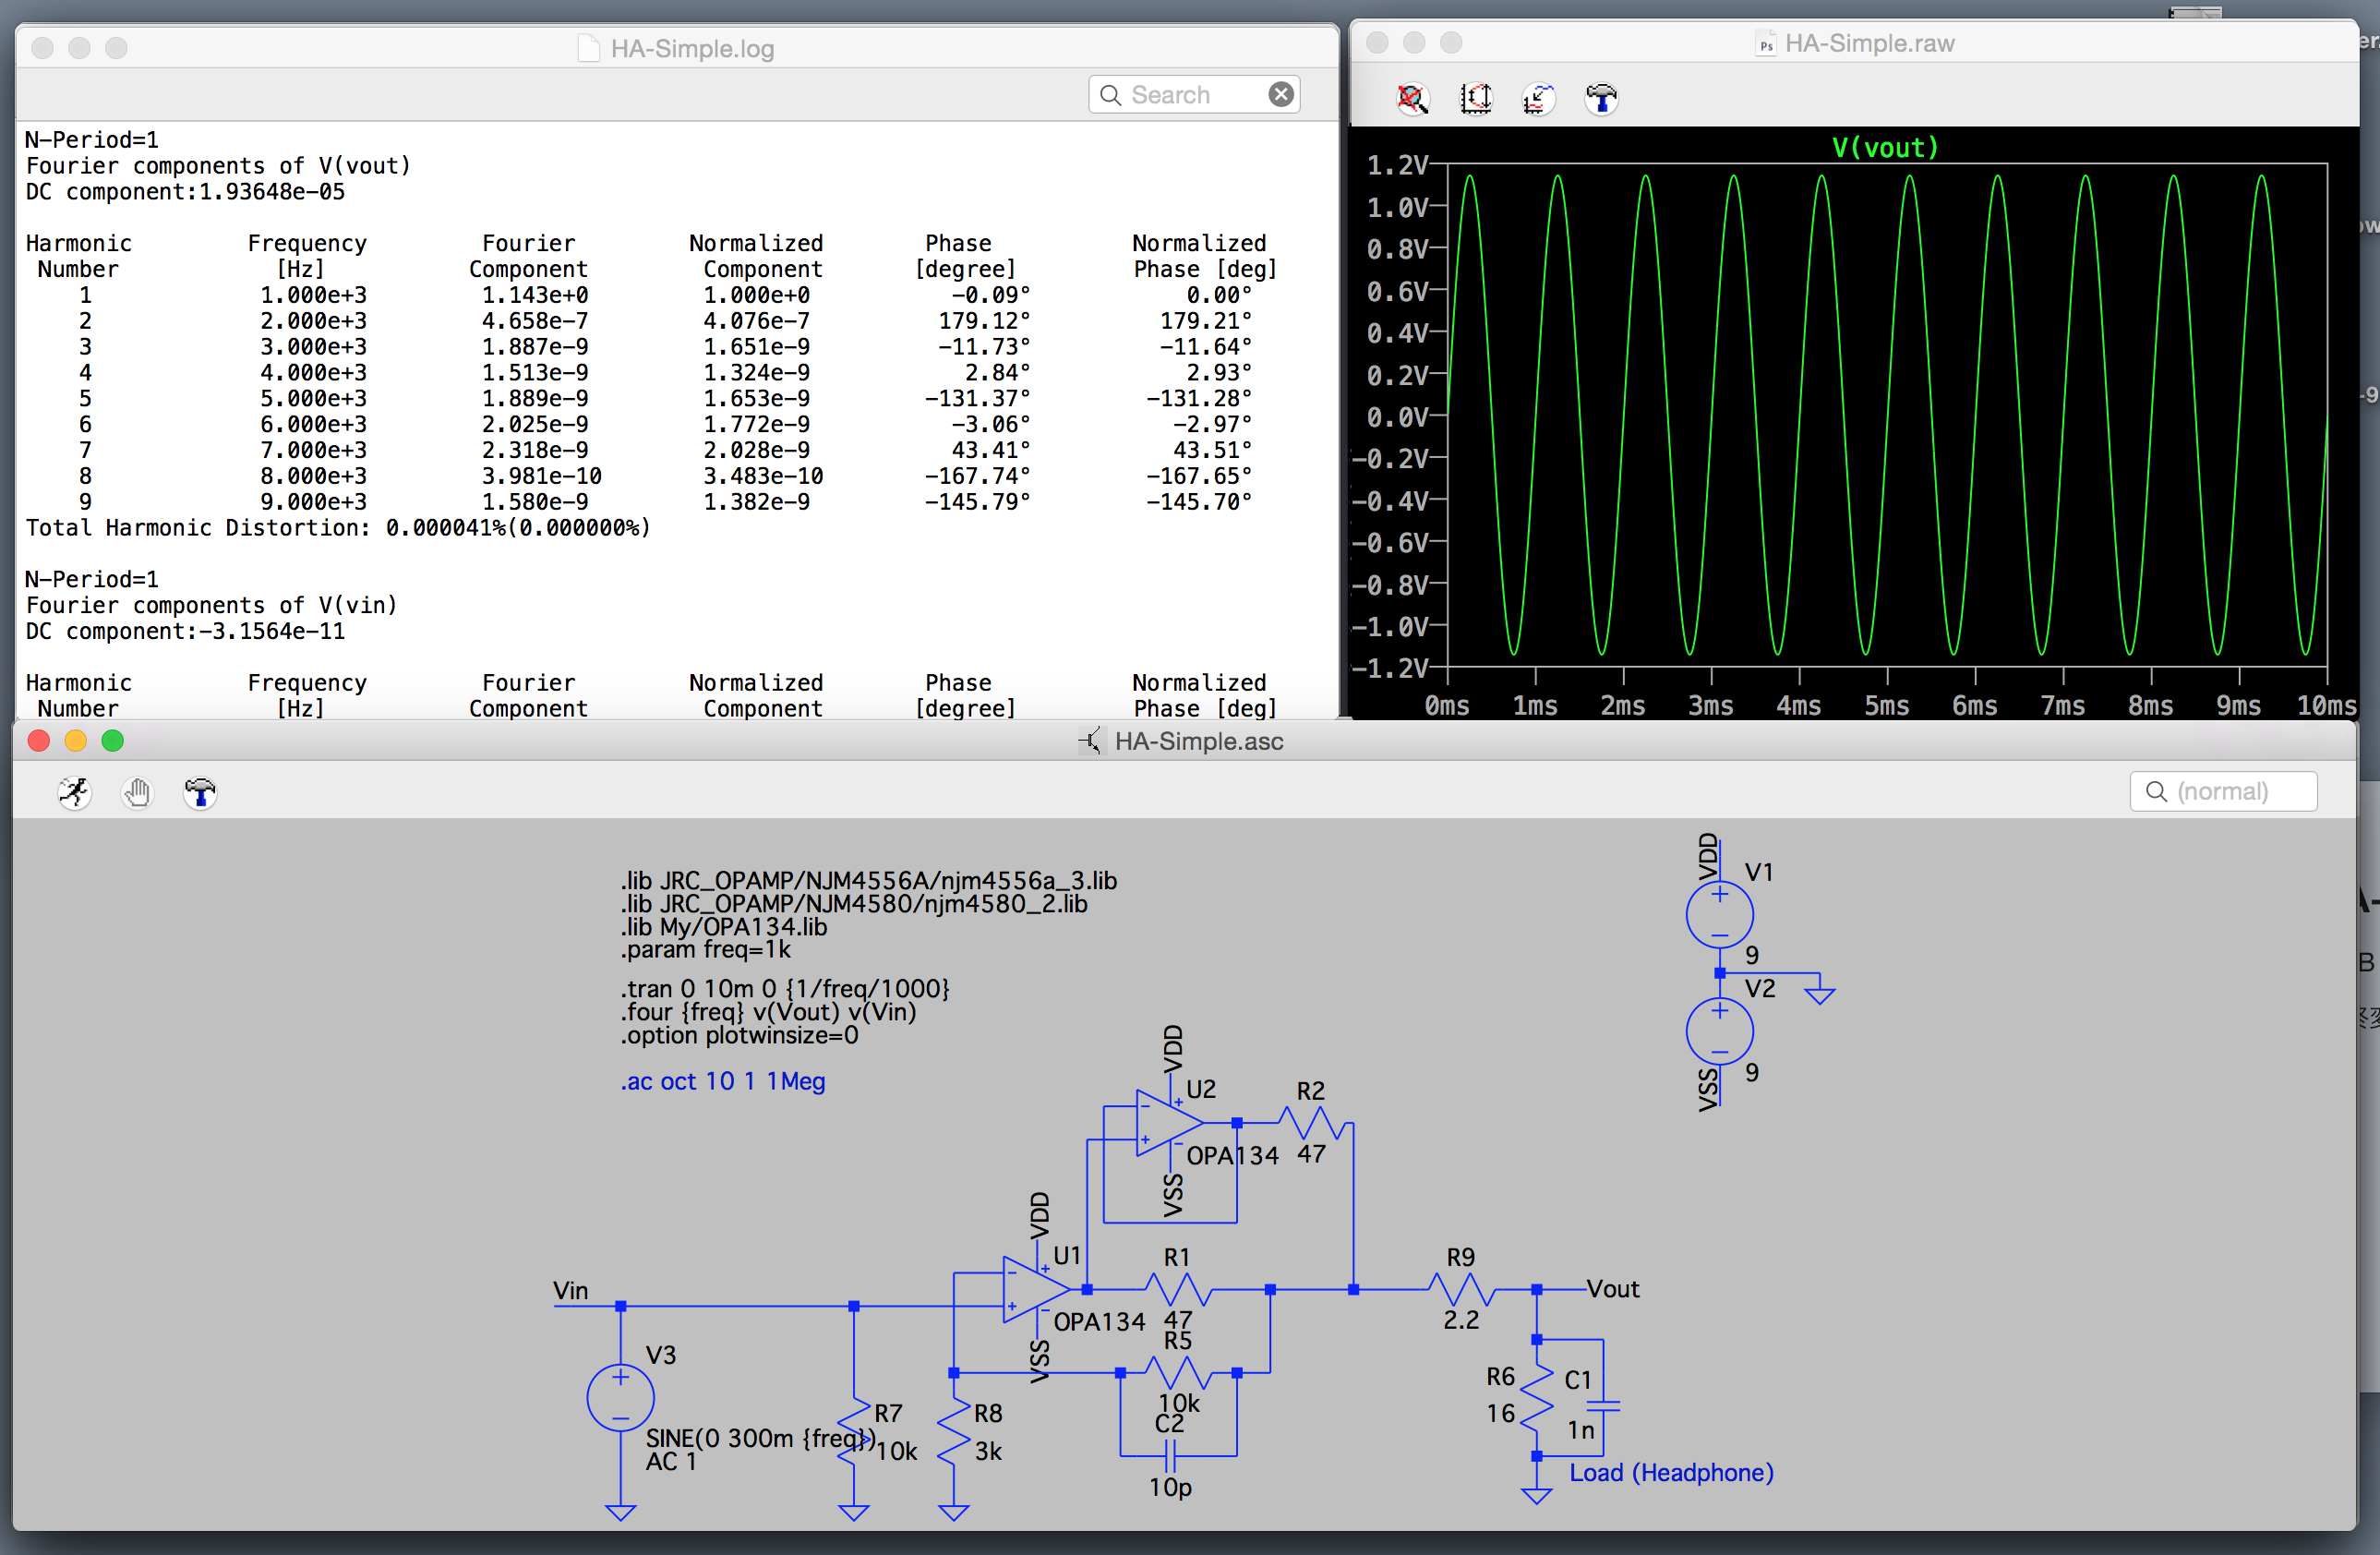Screen dimensions: 2380x1555
Task: Click the HA-Simple.raw document icon in the title bar
Action: (x=1766, y=44)
